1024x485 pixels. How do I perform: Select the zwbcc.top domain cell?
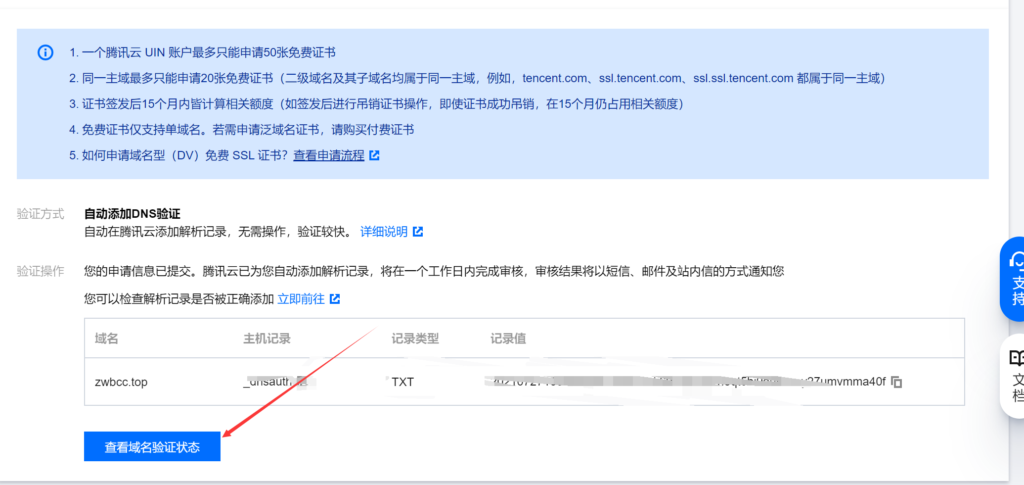pyautogui.click(x=121, y=382)
